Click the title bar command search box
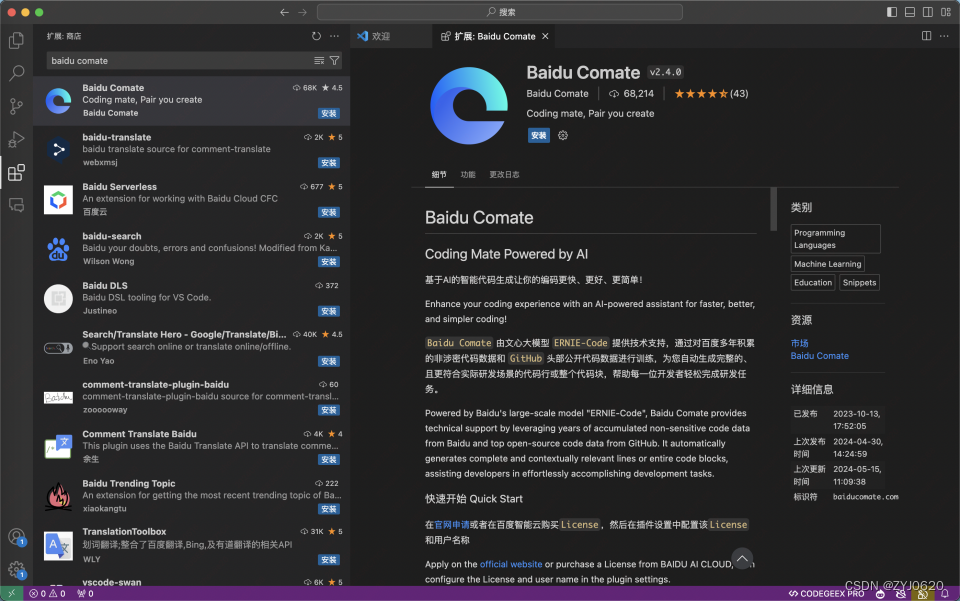Image resolution: width=960 pixels, height=601 pixels. point(500,12)
